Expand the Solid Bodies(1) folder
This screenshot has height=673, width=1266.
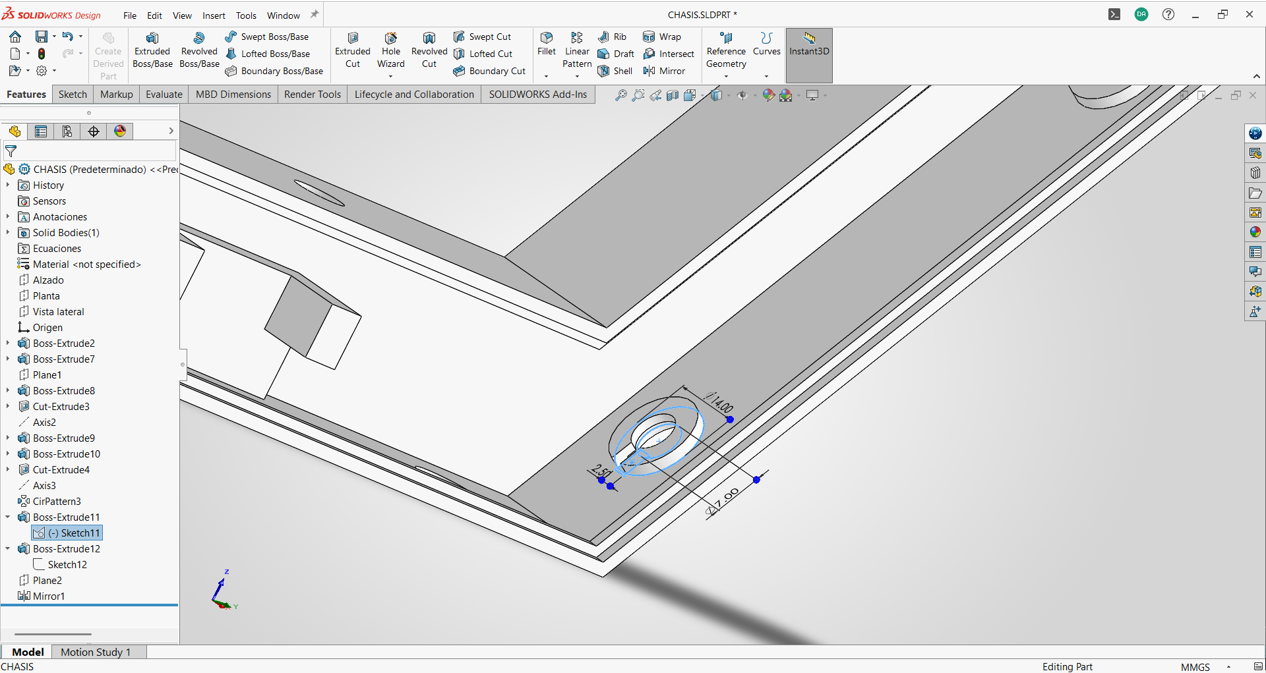coord(8,233)
